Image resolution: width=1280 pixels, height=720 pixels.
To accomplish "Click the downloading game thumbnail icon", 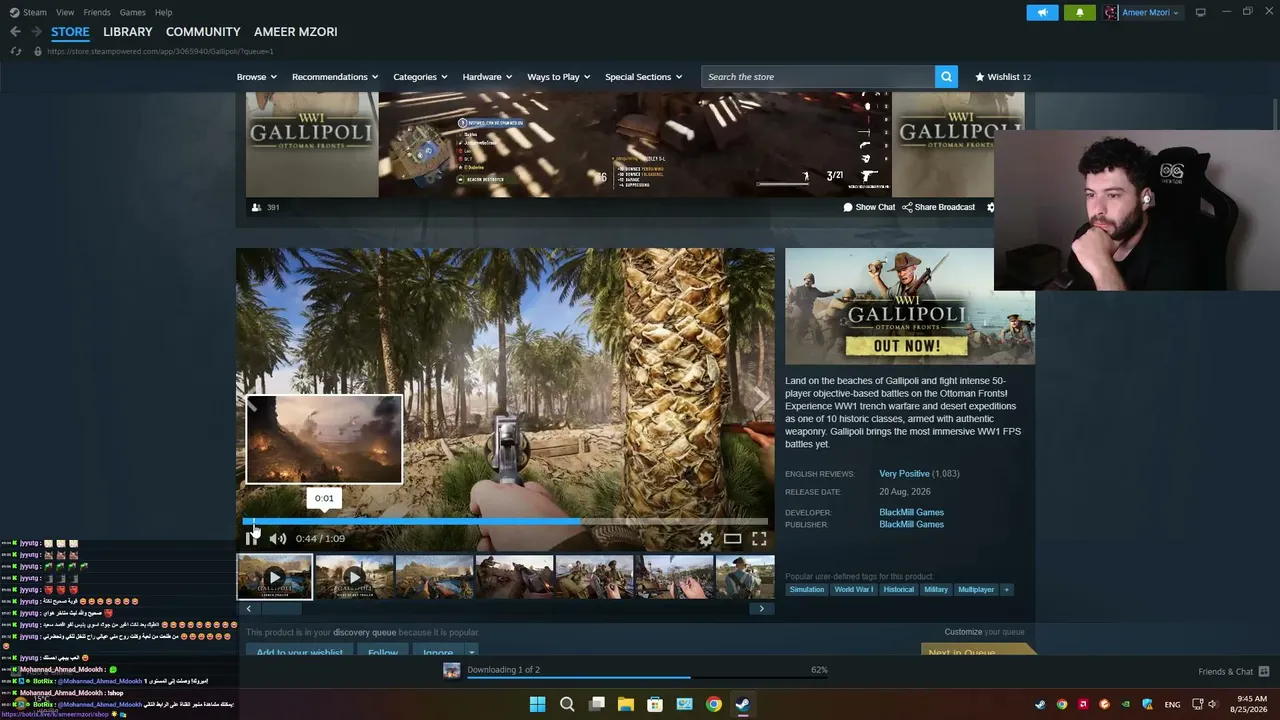I will click(x=452, y=670).
